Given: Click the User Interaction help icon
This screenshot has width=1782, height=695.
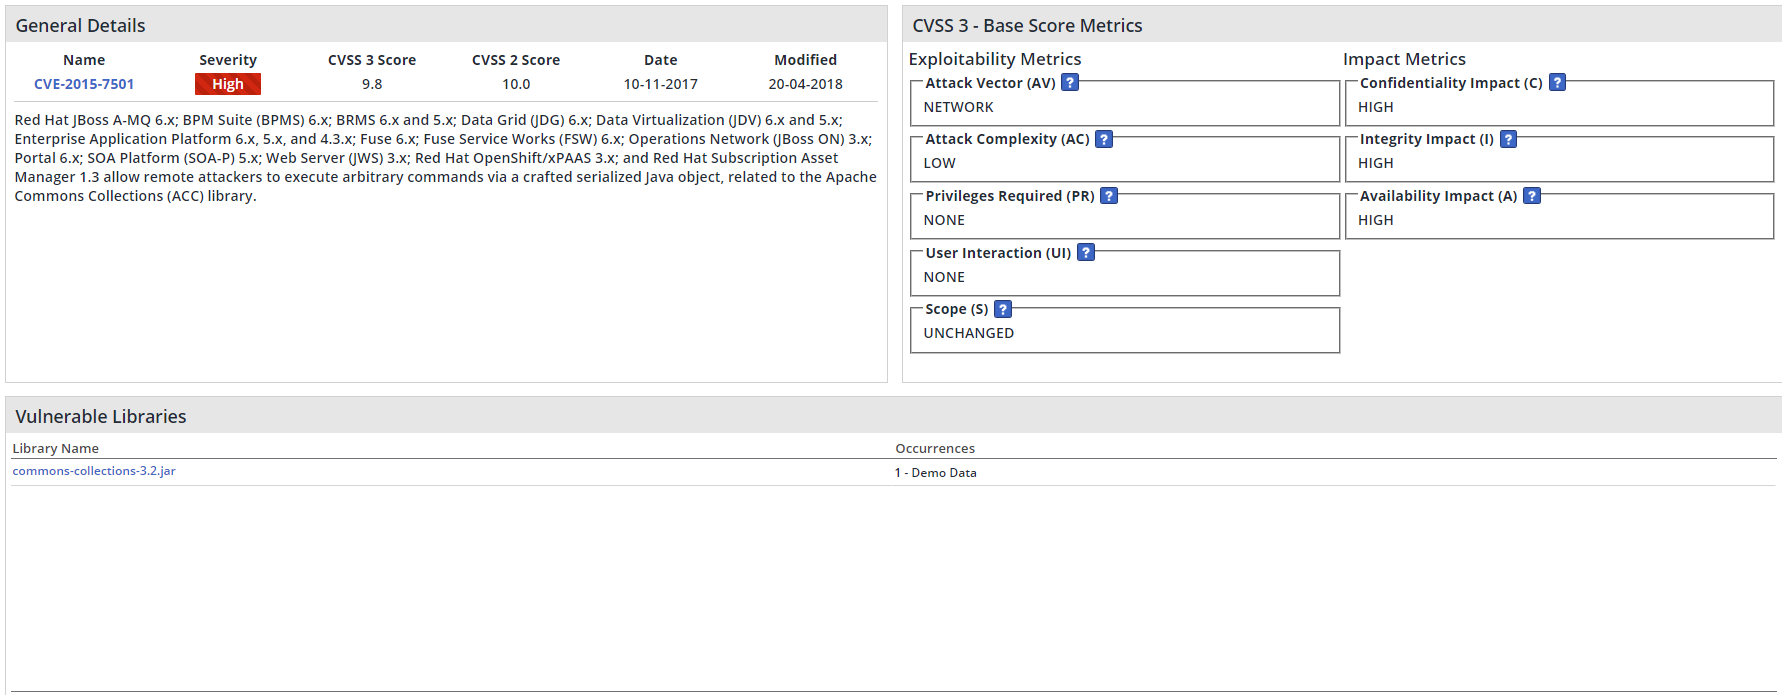Looking at the screenshot, I should tap(1085, 253).
